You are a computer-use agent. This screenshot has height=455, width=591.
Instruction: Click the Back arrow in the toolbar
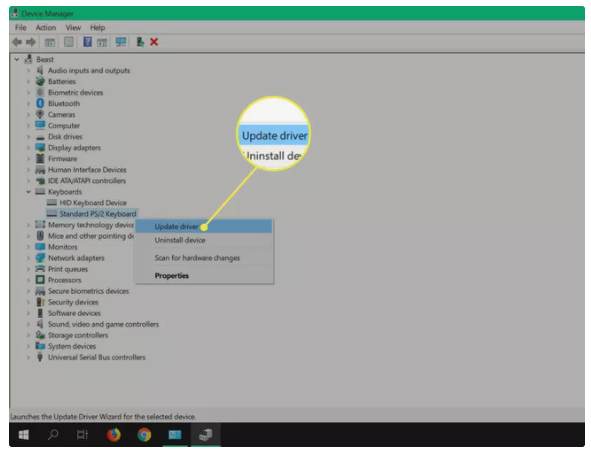point(17,42)
